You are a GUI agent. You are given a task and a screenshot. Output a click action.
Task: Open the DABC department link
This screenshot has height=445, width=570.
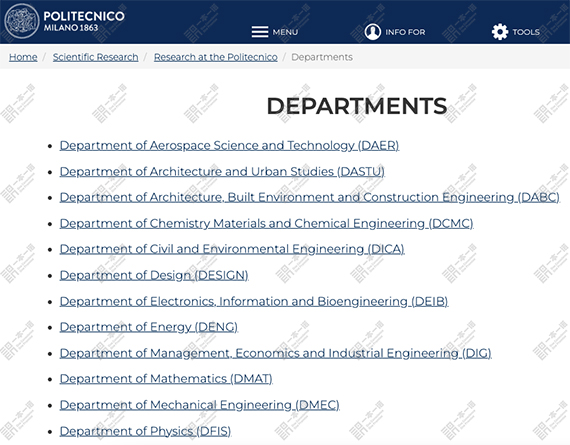point(310,197)
